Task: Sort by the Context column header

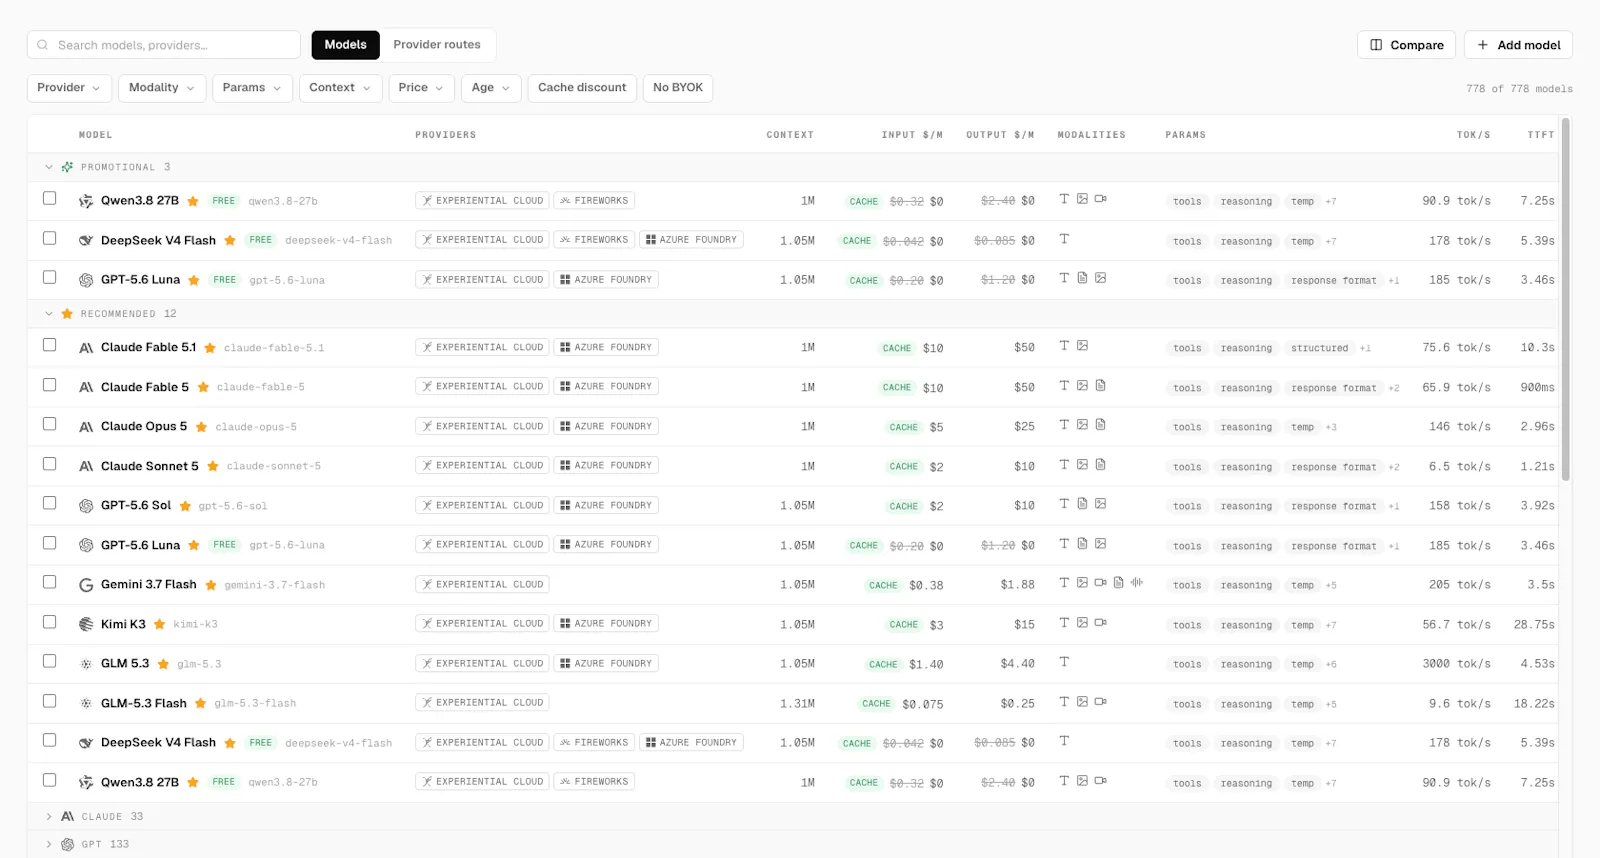Action: pos(790,135)
